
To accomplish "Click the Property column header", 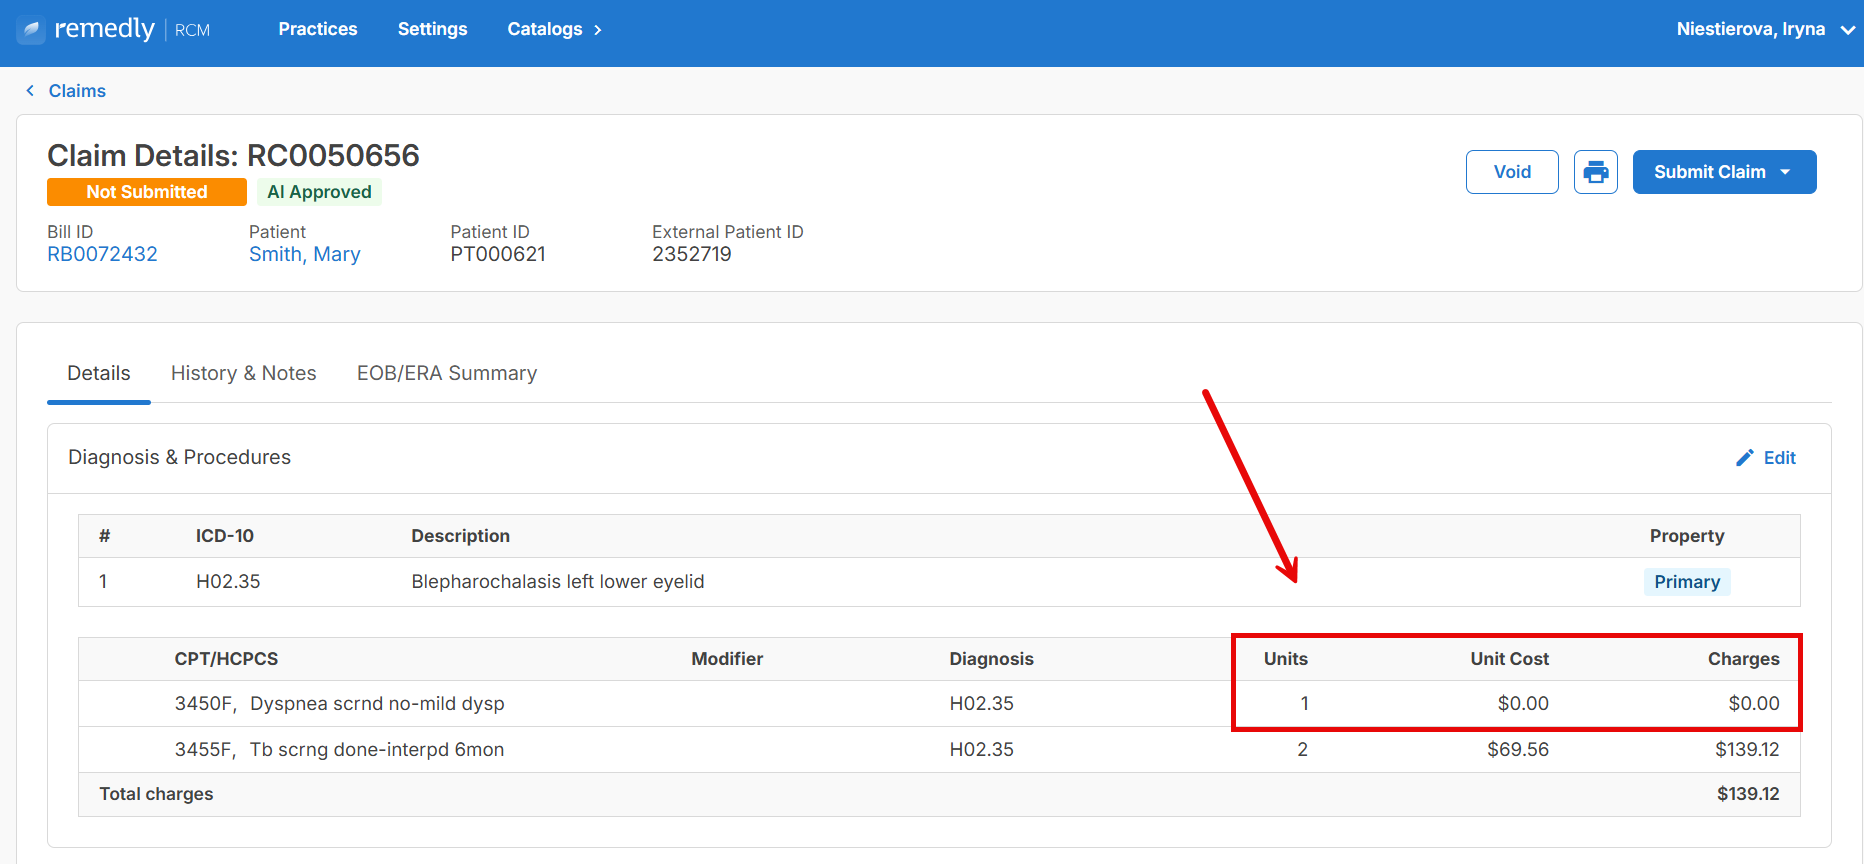I will pos(1687,536).
